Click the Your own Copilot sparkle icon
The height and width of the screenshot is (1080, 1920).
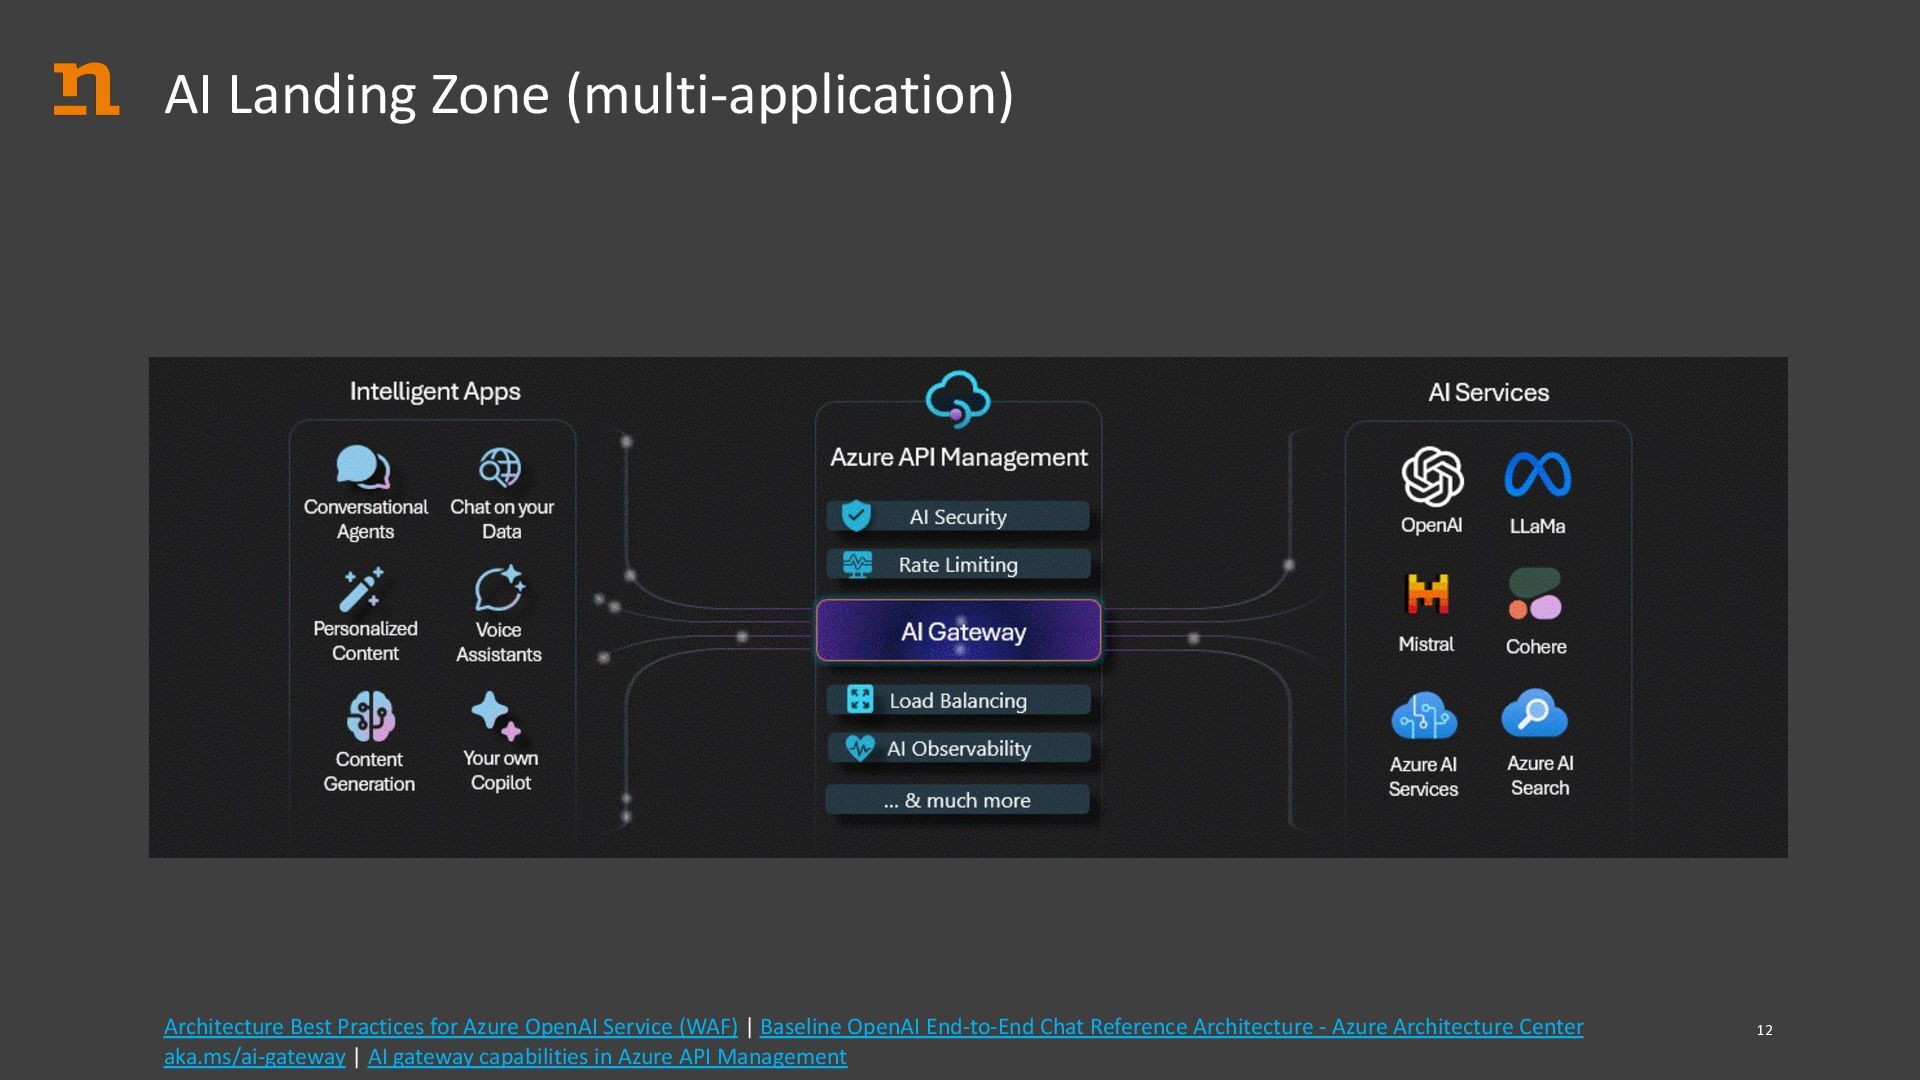coord(496,715)
